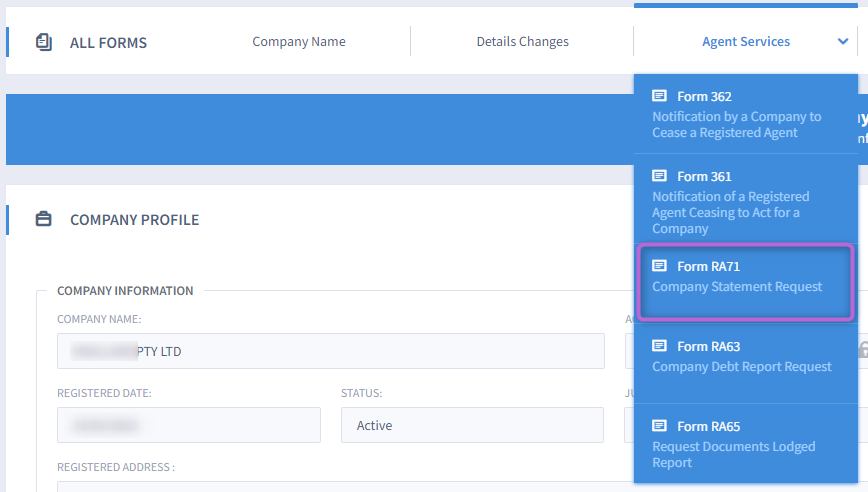
Task: Click the Form 361 document icon
Action: click(x=659, y=176)
